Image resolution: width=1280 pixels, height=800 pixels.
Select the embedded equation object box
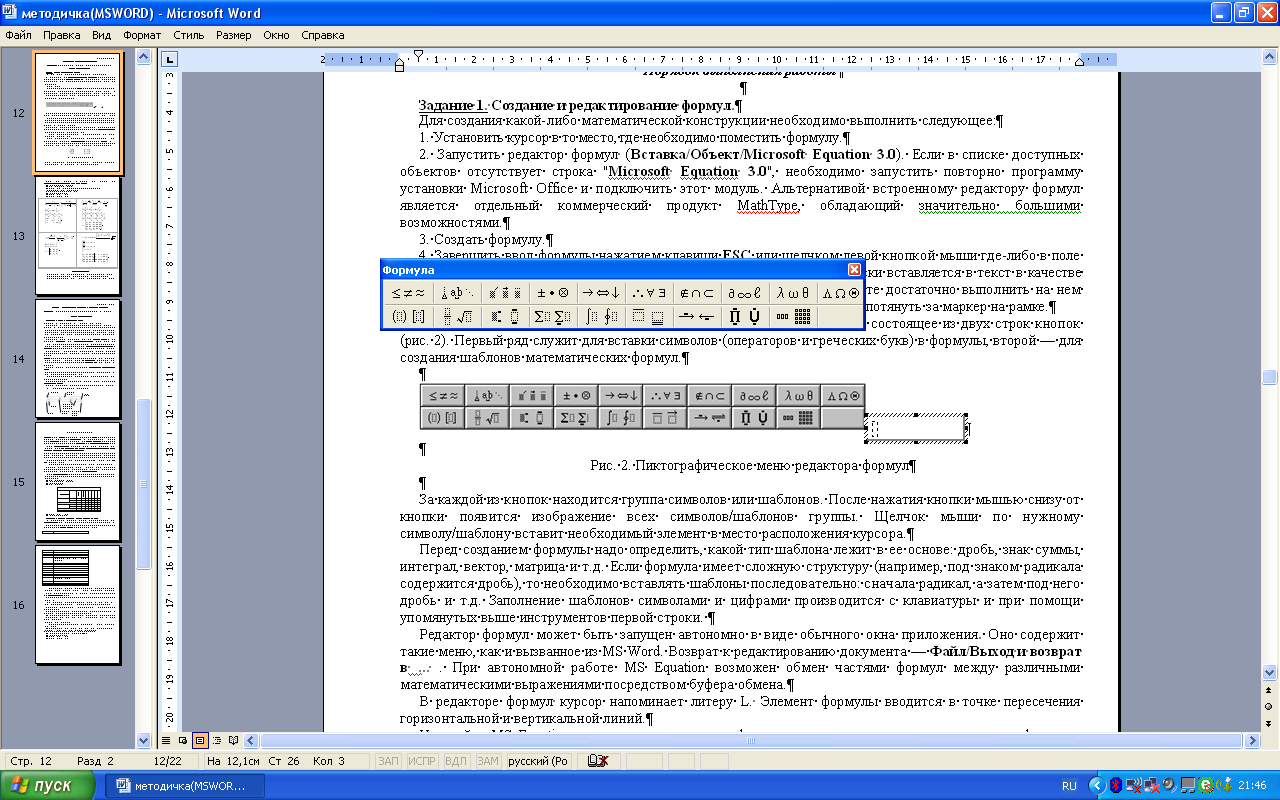(917, 429)
